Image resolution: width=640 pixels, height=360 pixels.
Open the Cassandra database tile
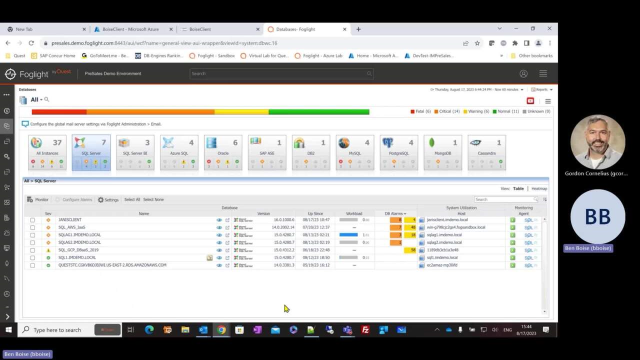point(487,153)
